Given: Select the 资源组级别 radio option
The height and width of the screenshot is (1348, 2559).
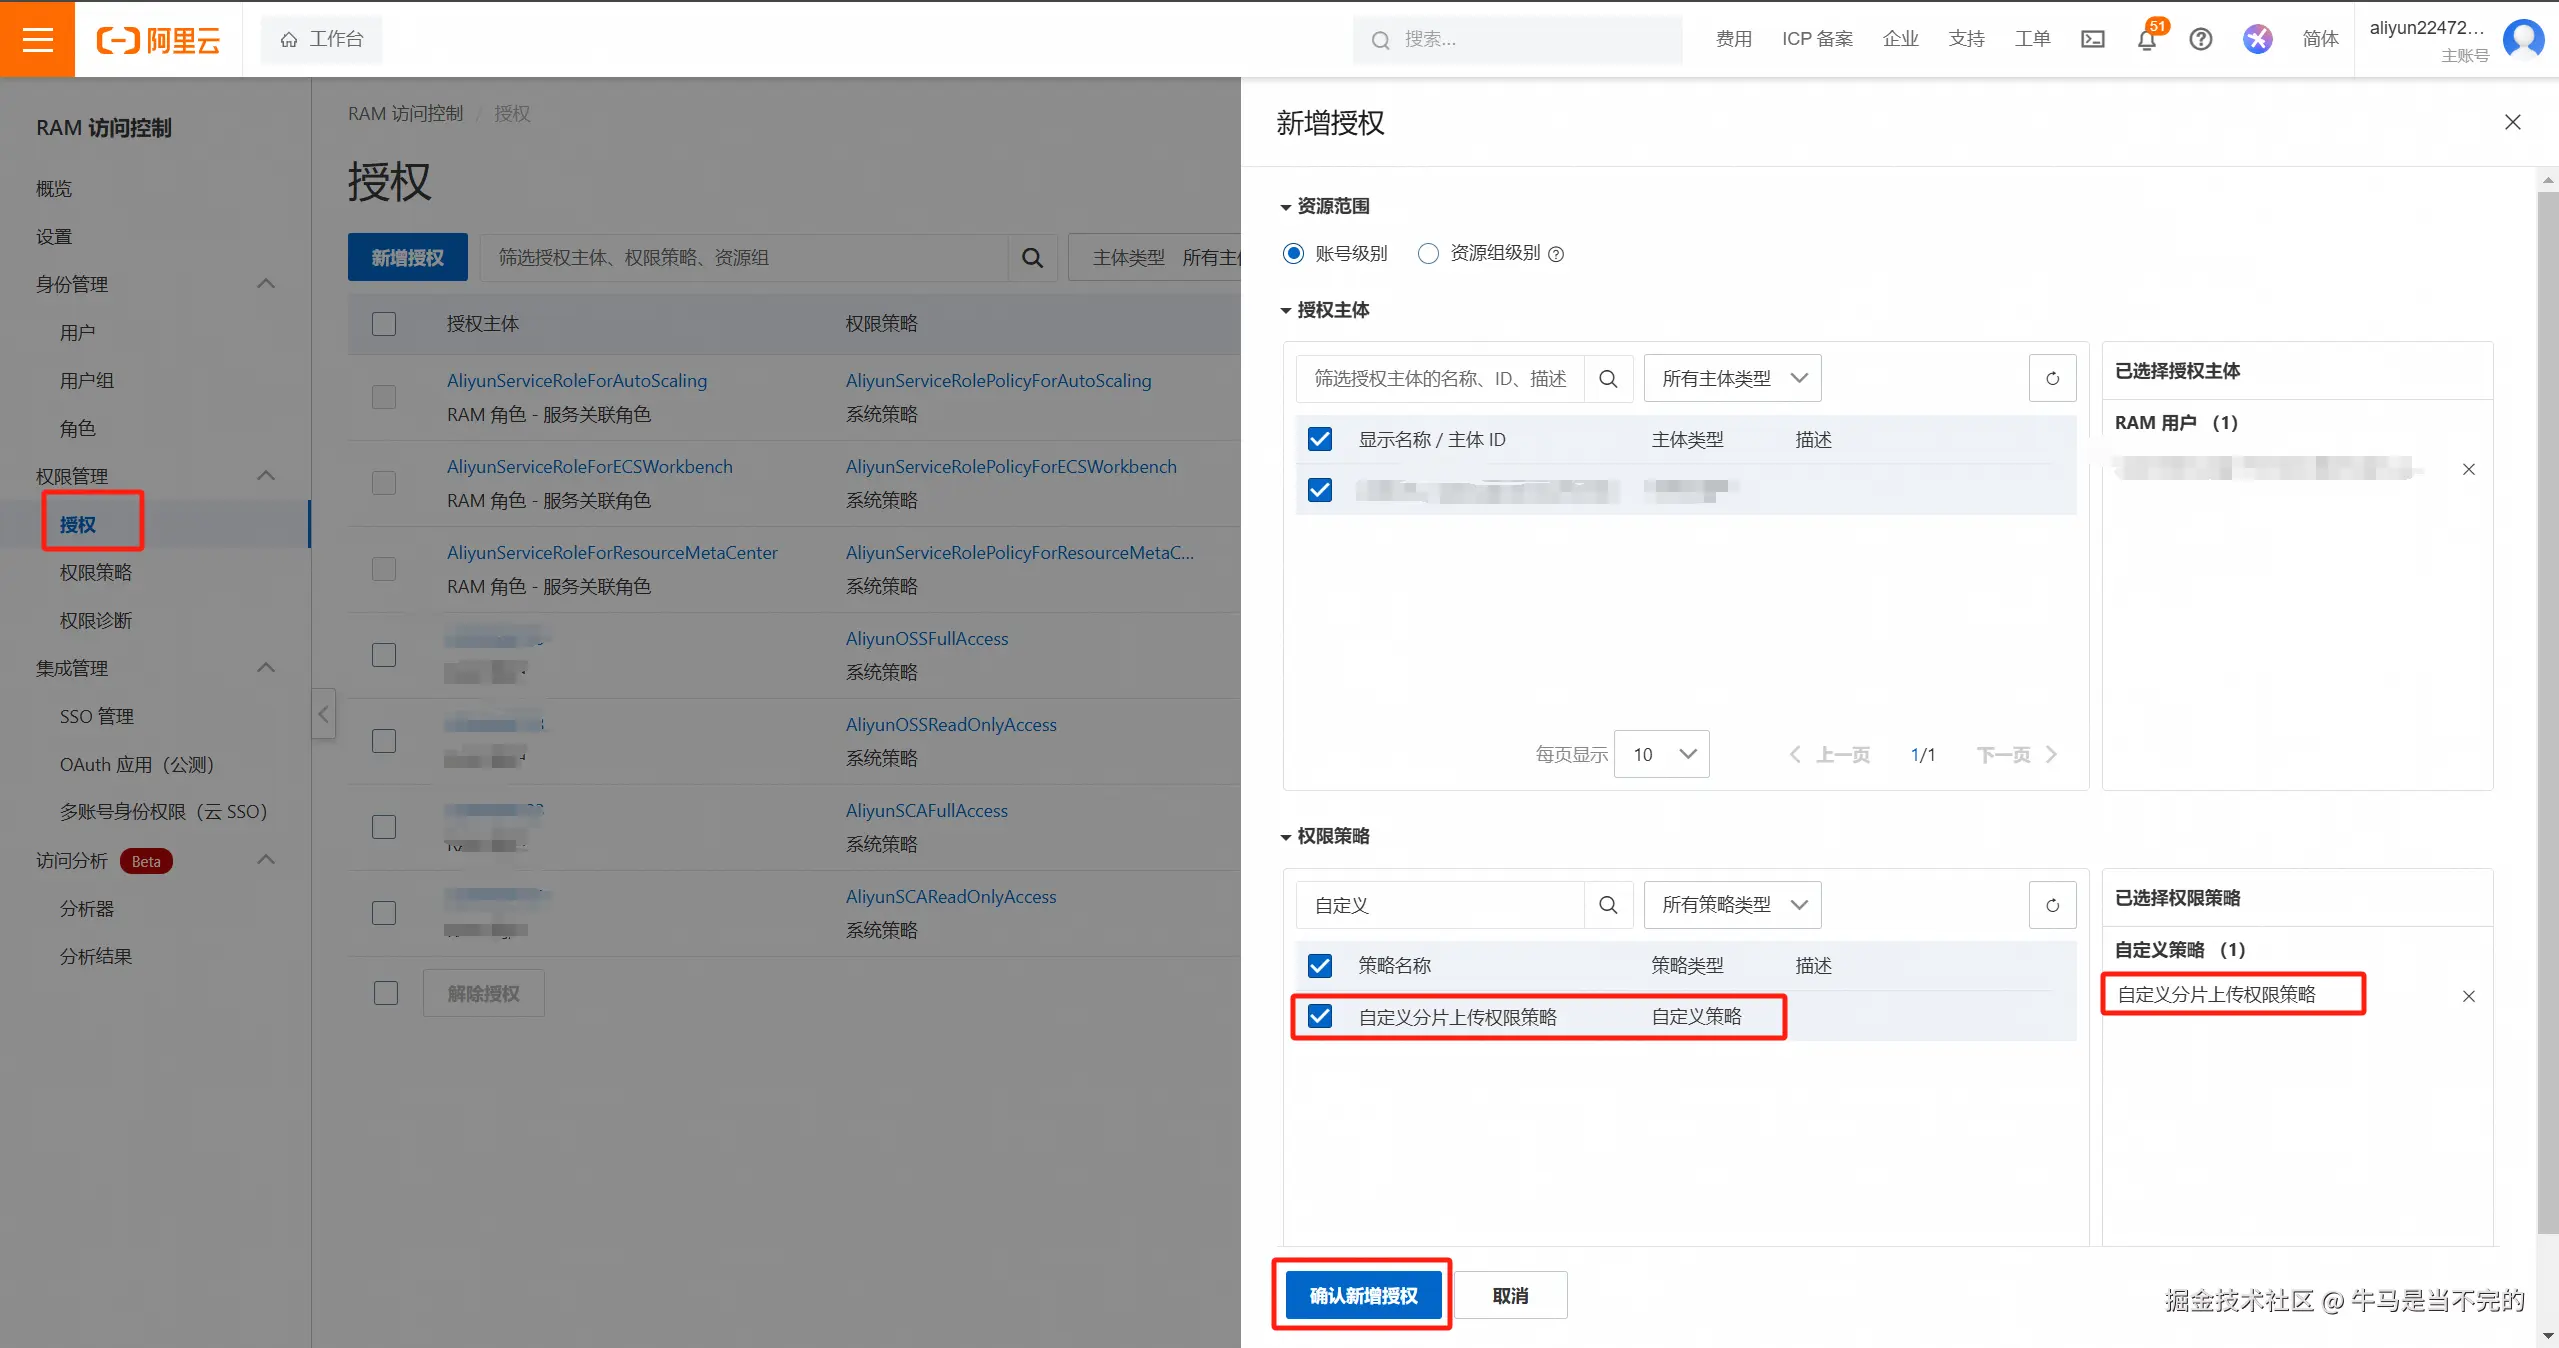Looking at the screenshot, I should (x=1428, y=254).
